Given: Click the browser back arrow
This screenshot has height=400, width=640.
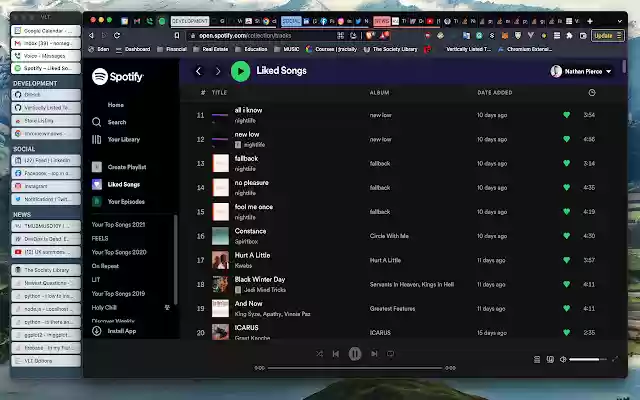Looking at the screenshot, I should pos(91,36).
